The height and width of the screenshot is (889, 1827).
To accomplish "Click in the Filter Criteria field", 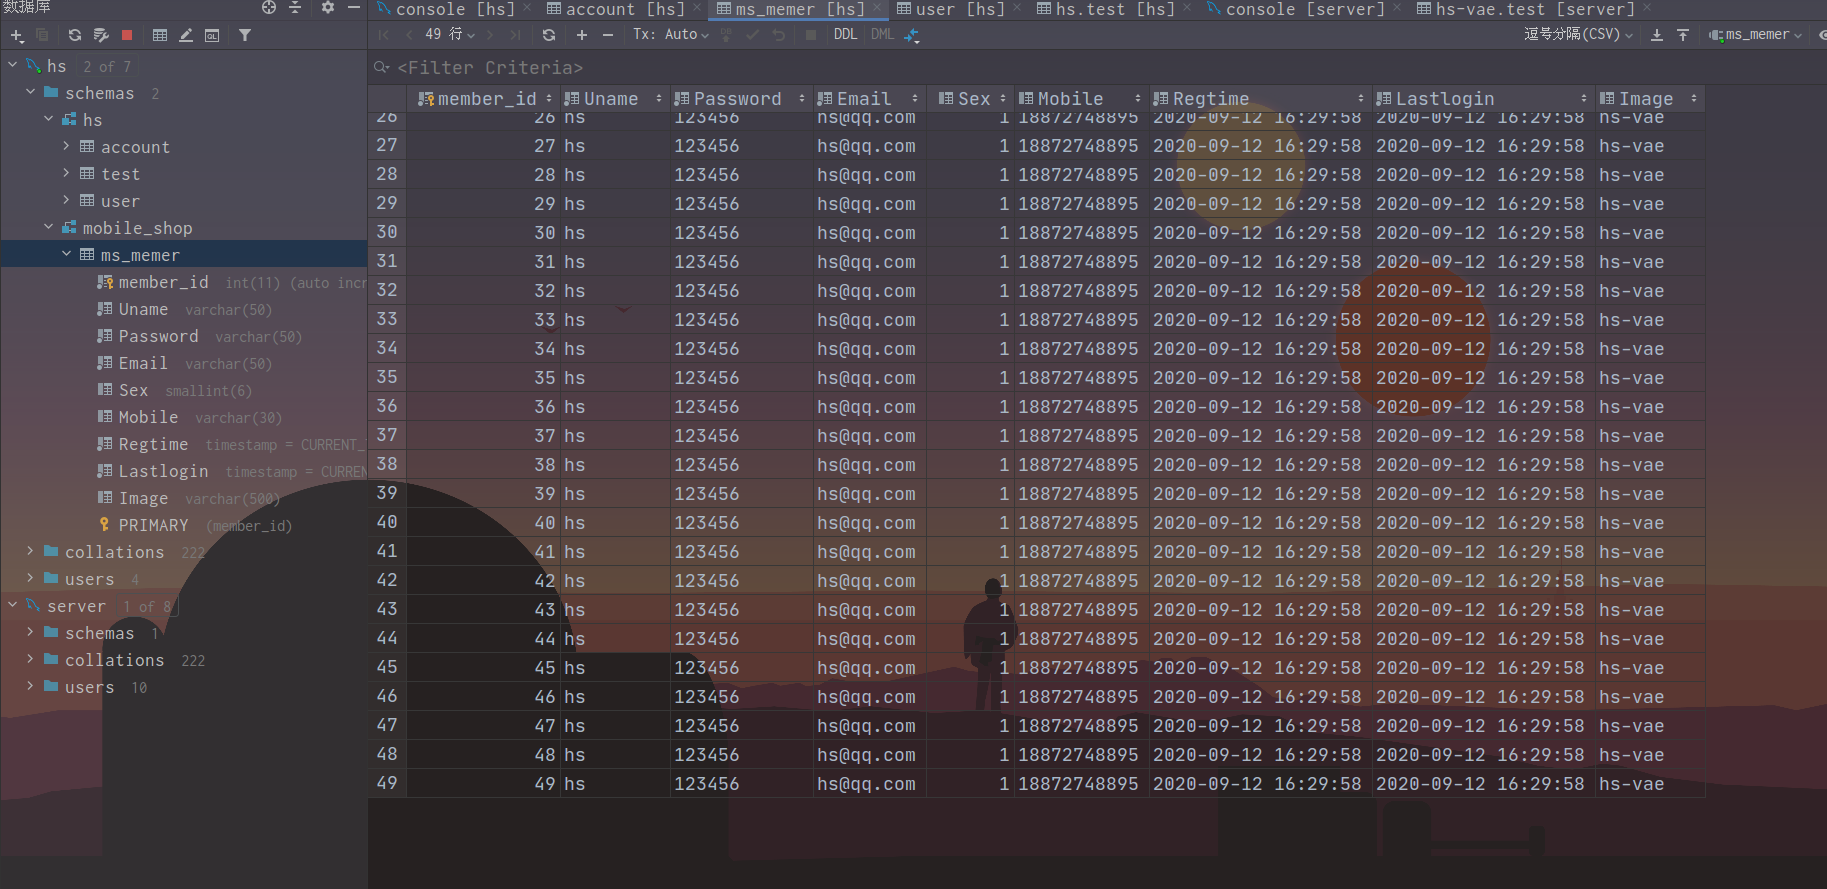I will point(1096,67).
